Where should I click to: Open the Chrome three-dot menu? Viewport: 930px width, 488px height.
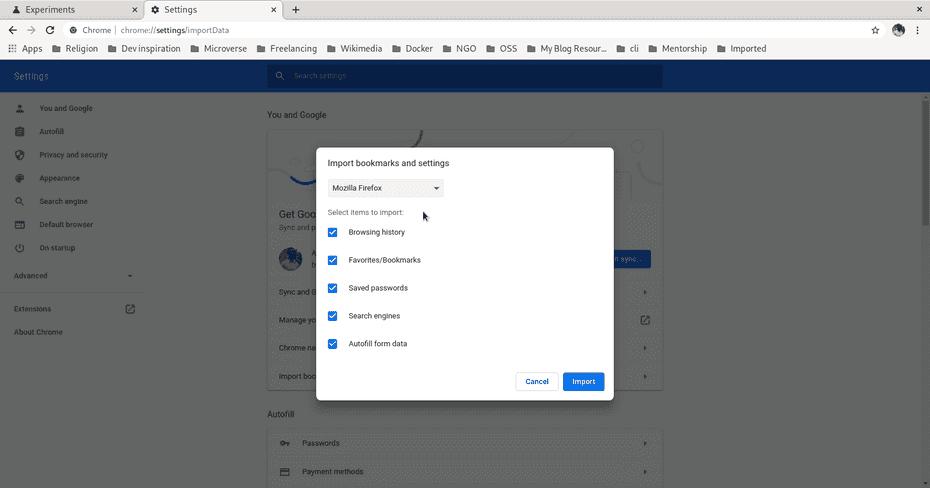[x=917, y=30]
